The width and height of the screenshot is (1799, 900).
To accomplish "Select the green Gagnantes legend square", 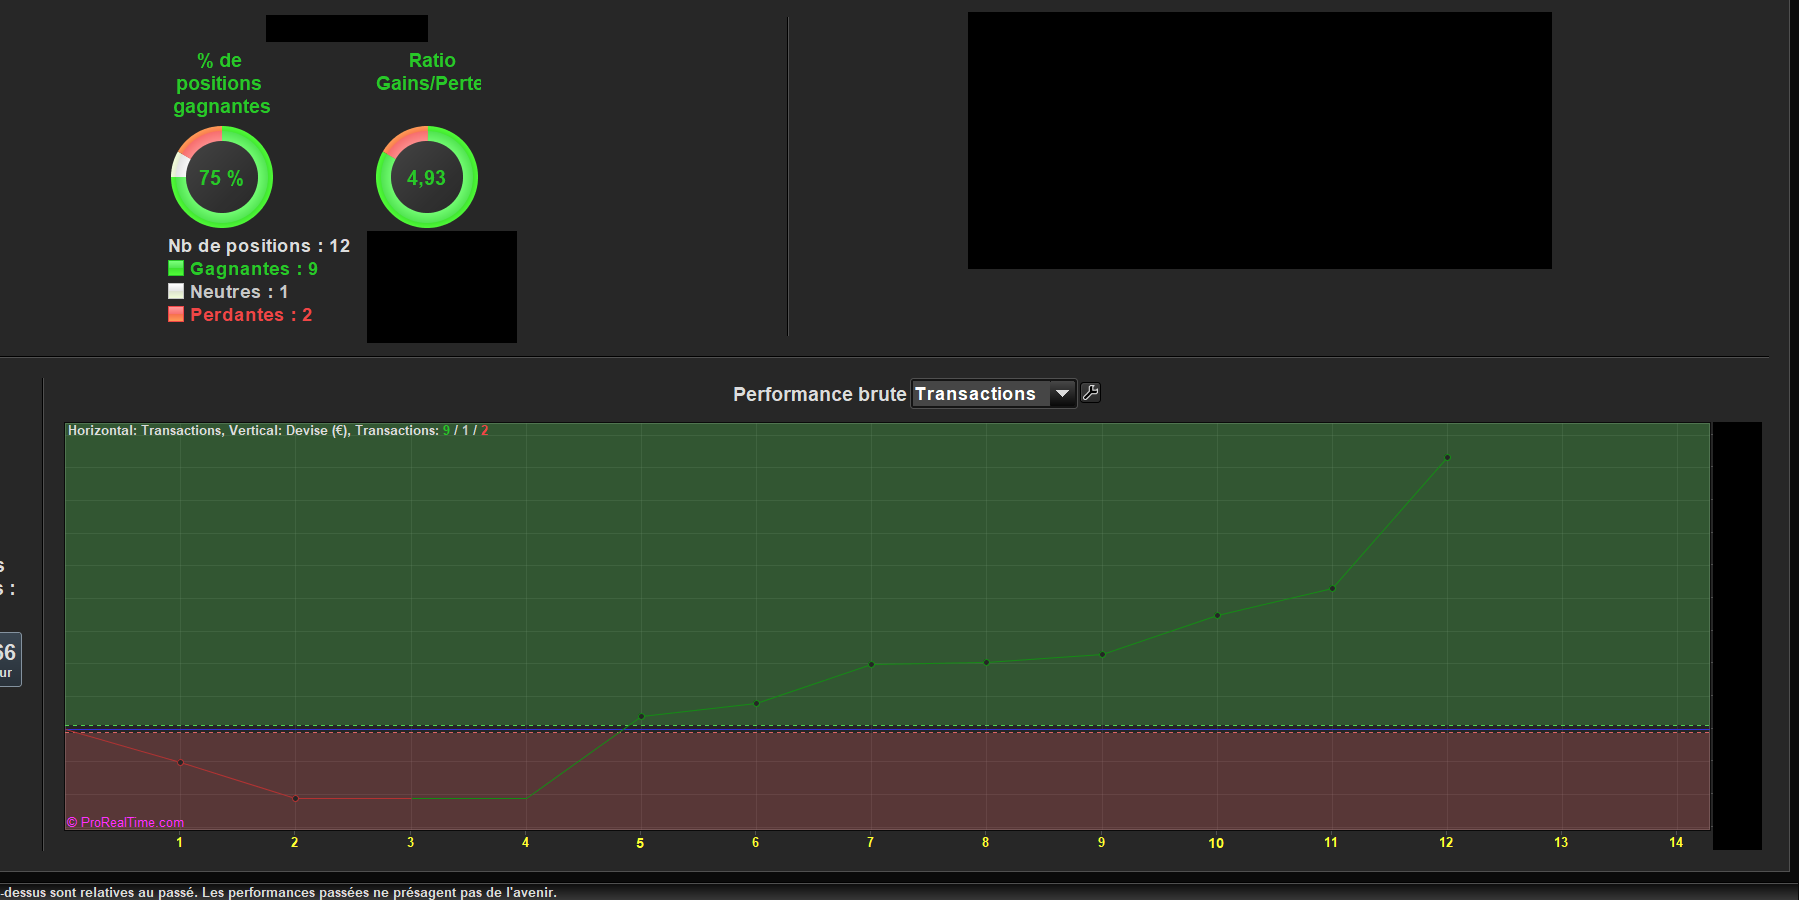I will point(176,268).
